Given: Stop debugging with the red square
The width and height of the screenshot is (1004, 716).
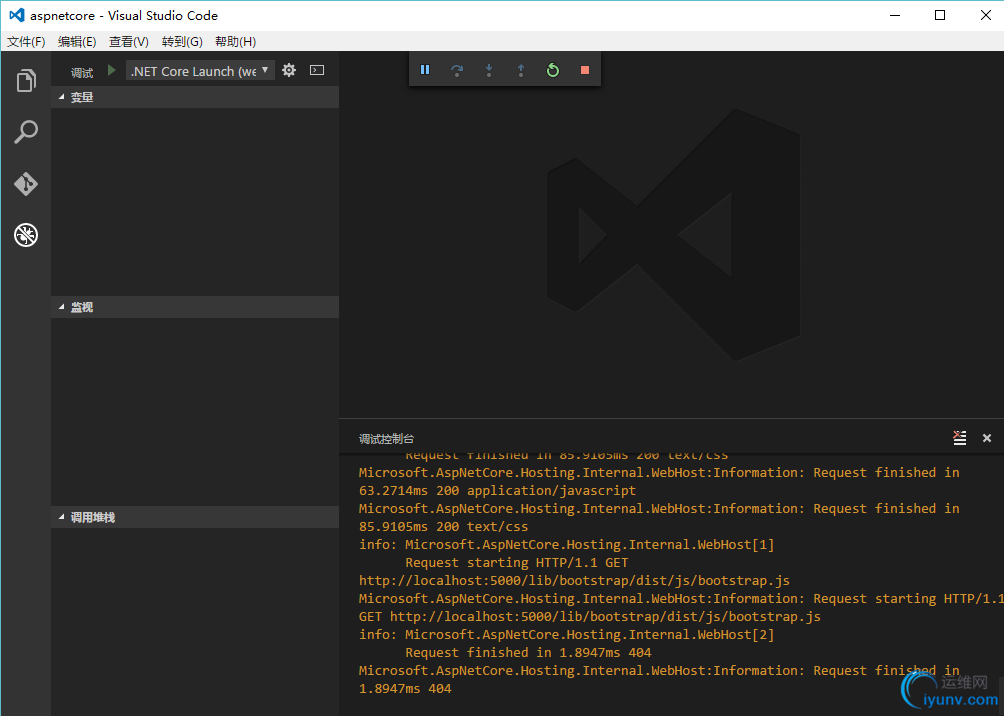Looking at the screenshot, I should (x=585, y=70).
